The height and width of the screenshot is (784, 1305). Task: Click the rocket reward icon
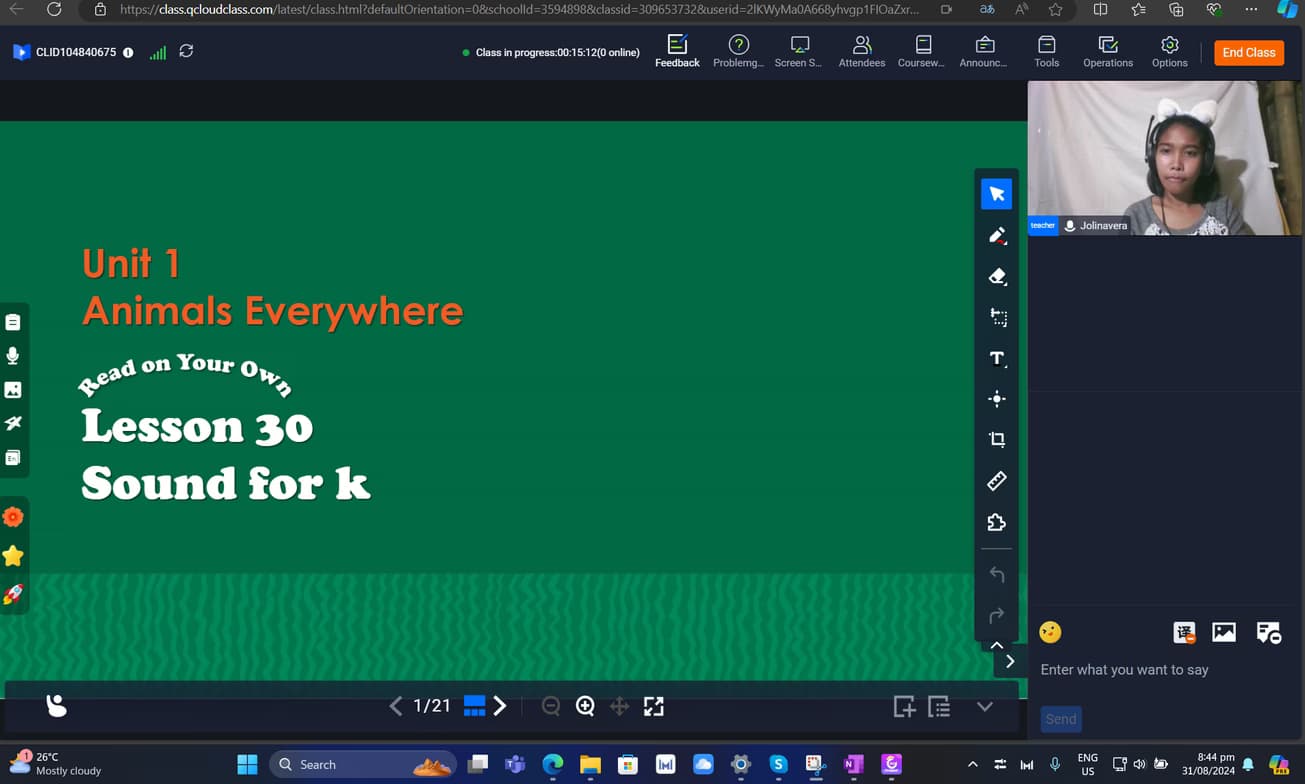13,594
